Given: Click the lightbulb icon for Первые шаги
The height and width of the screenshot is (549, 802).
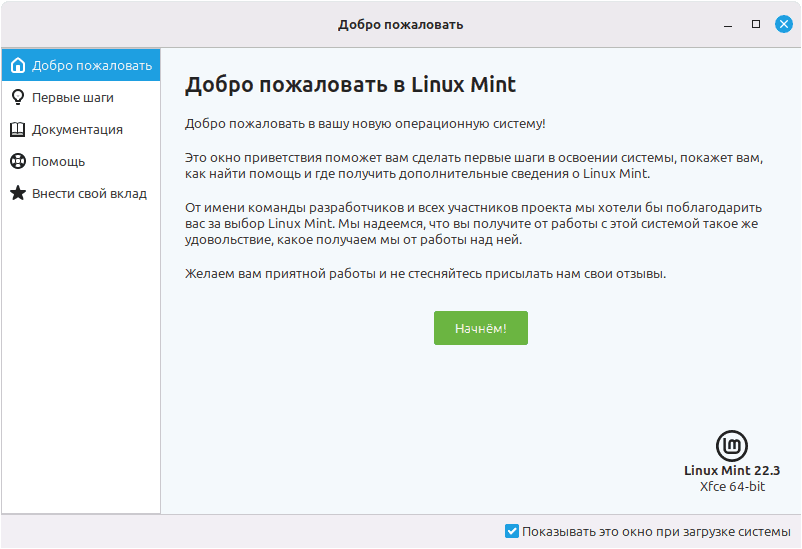Looking at the screenshot, I should pos(18,97).
